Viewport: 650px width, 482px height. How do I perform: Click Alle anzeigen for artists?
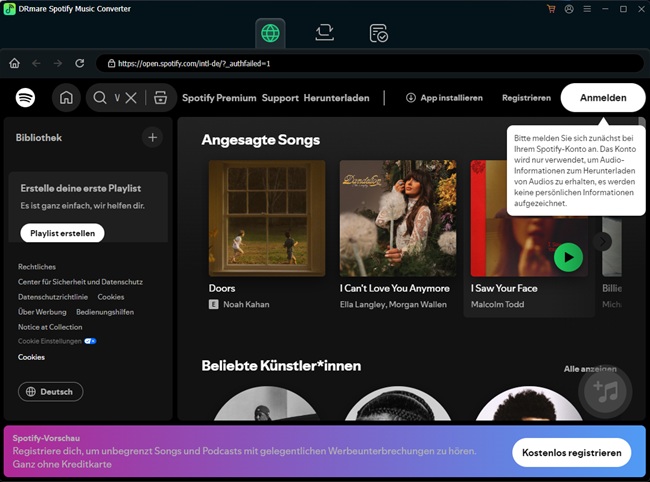[x=590, y=368]
